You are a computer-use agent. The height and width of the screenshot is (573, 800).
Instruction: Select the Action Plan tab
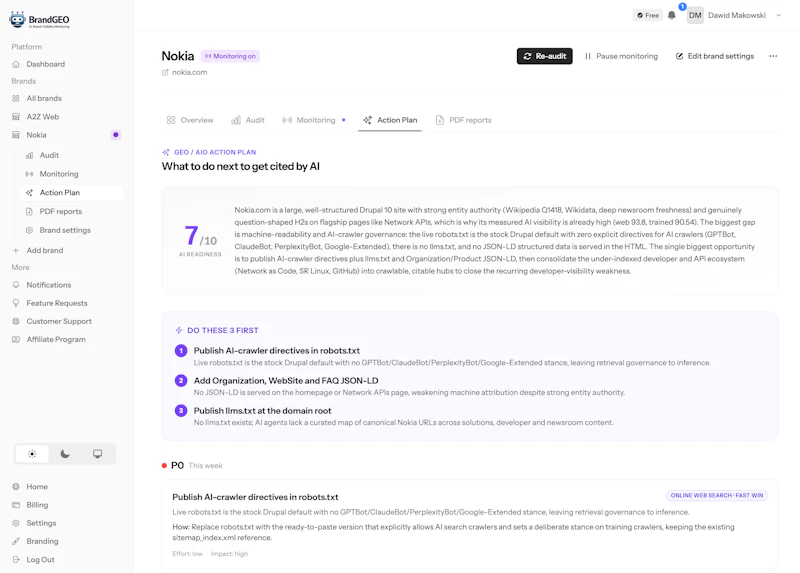pyautogui.click(x=390, y=120)
